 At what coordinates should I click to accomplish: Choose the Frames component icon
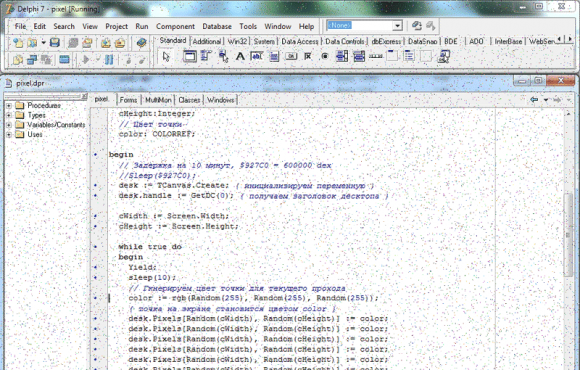(x=190, y=57)
